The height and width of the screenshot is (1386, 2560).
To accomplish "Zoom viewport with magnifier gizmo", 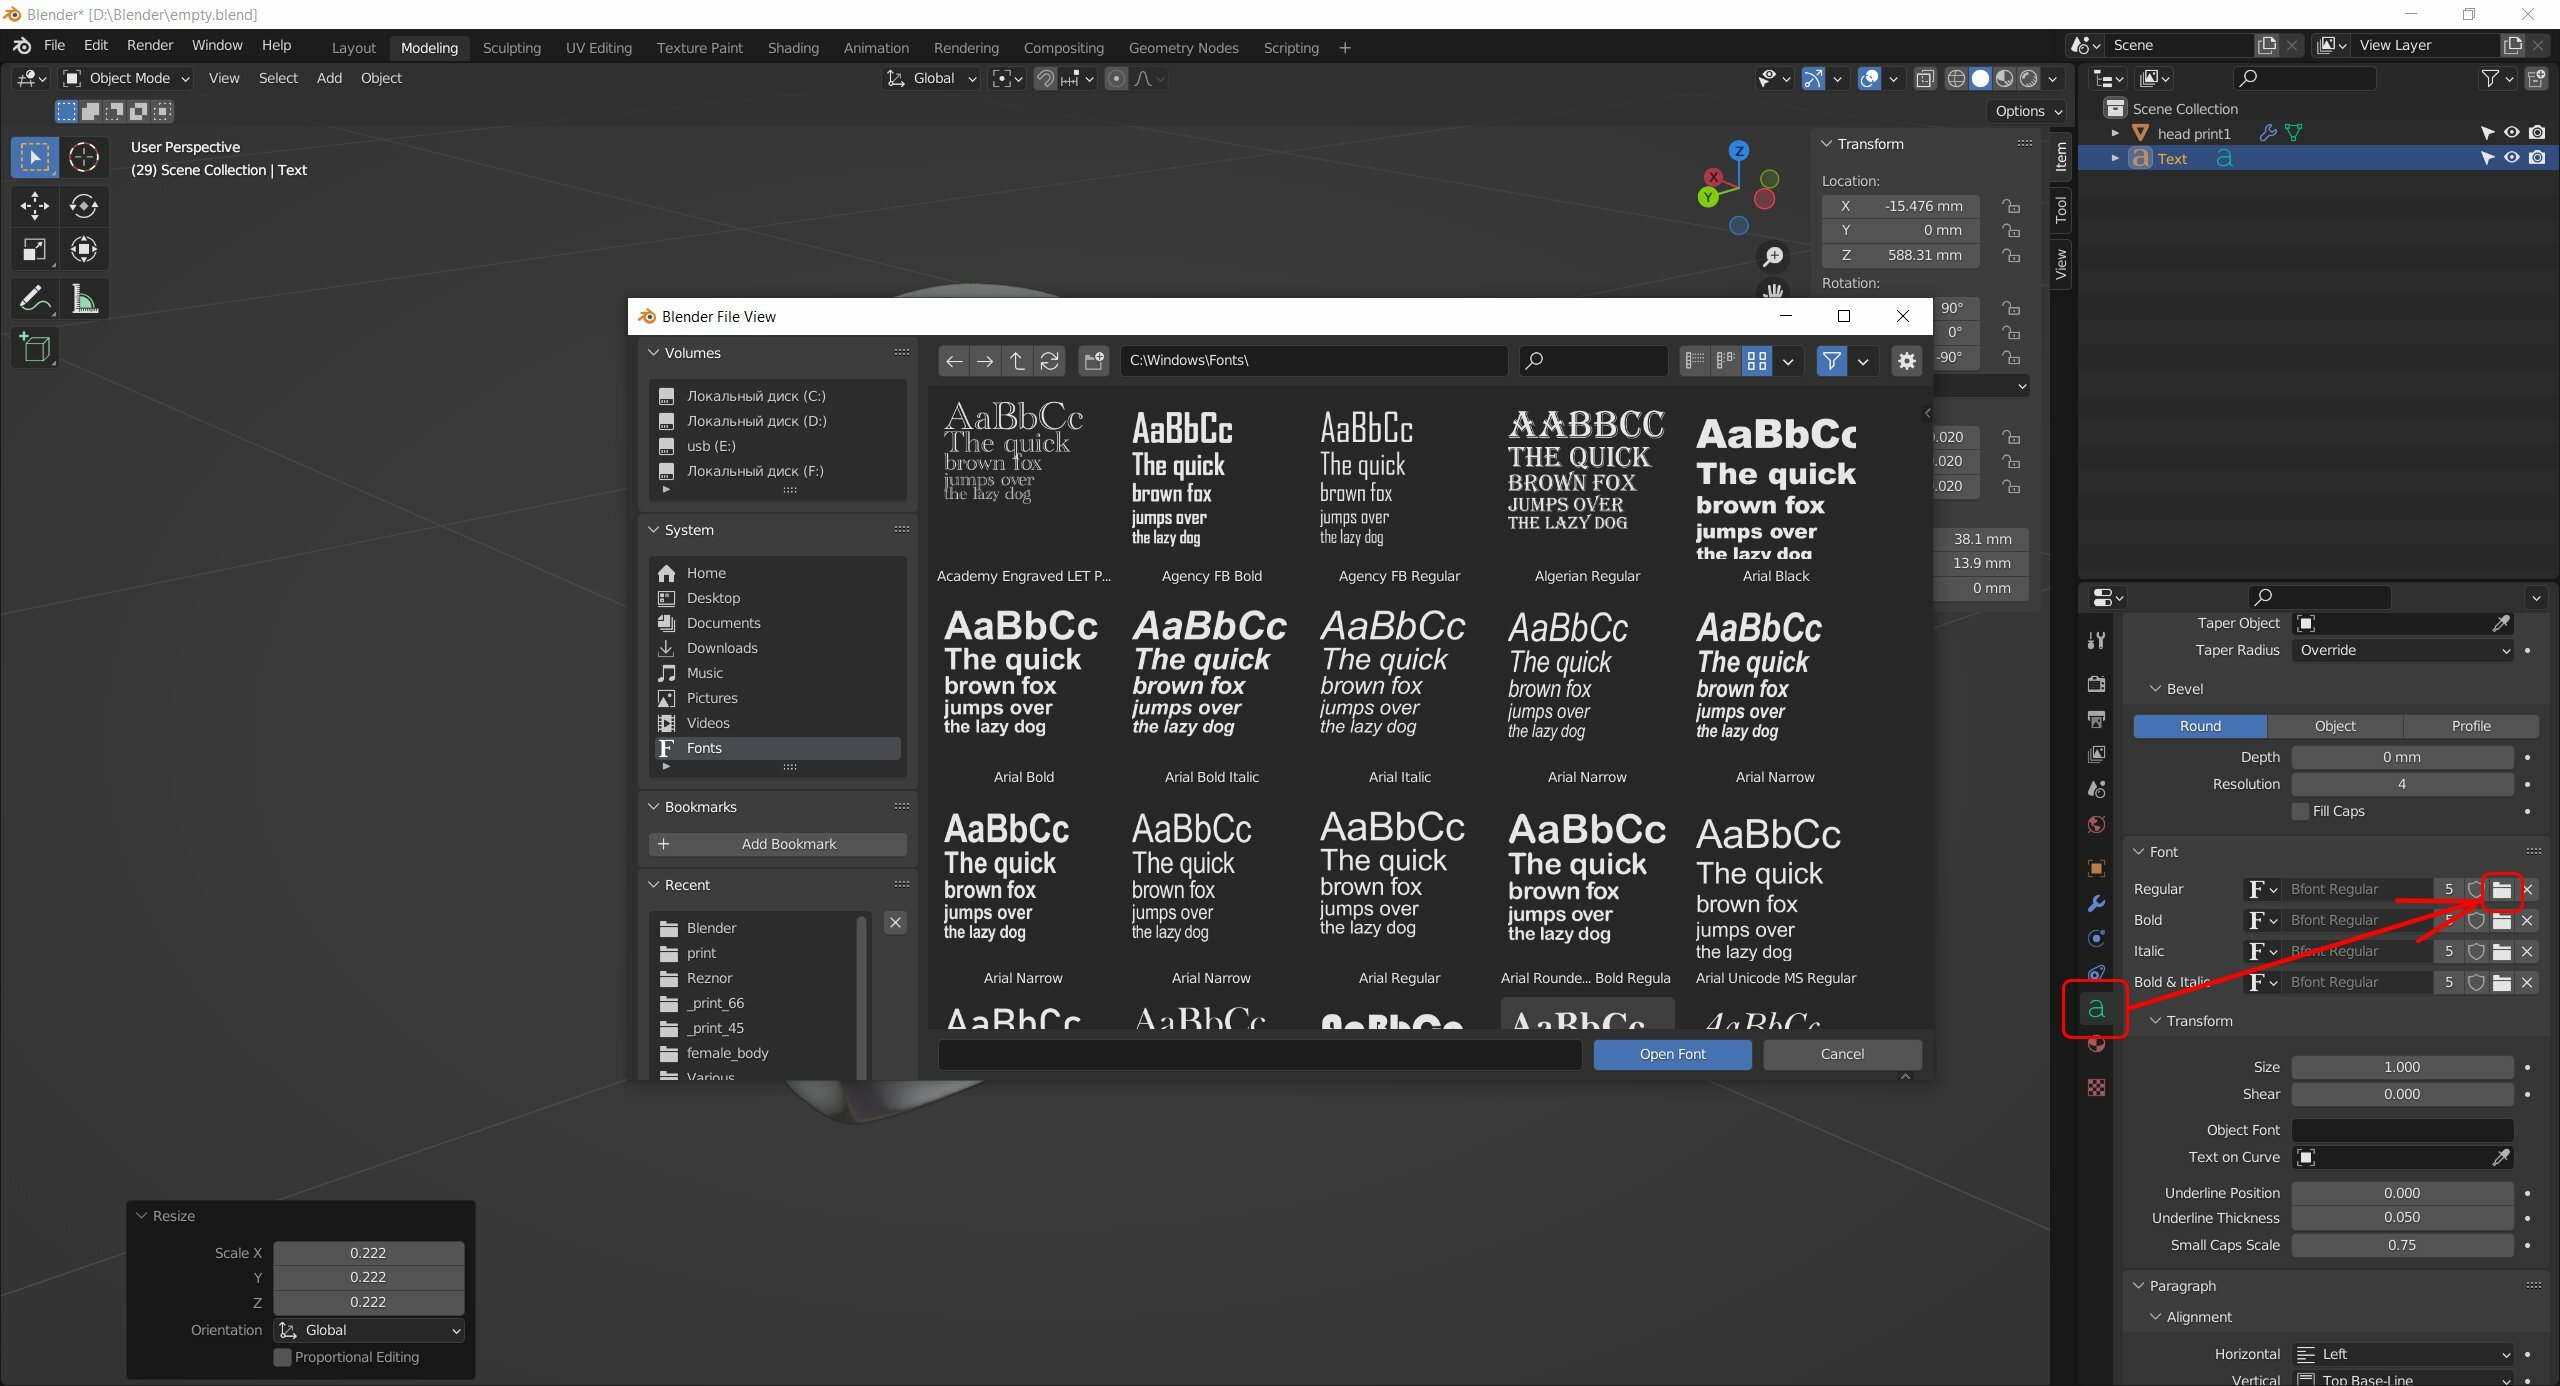I will click(x=1773, y=257).
